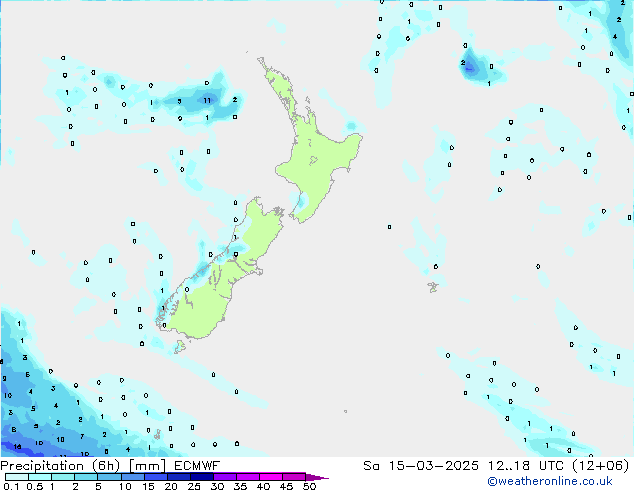Click the 1–2 mm legend color swatch

coord(63,477)
